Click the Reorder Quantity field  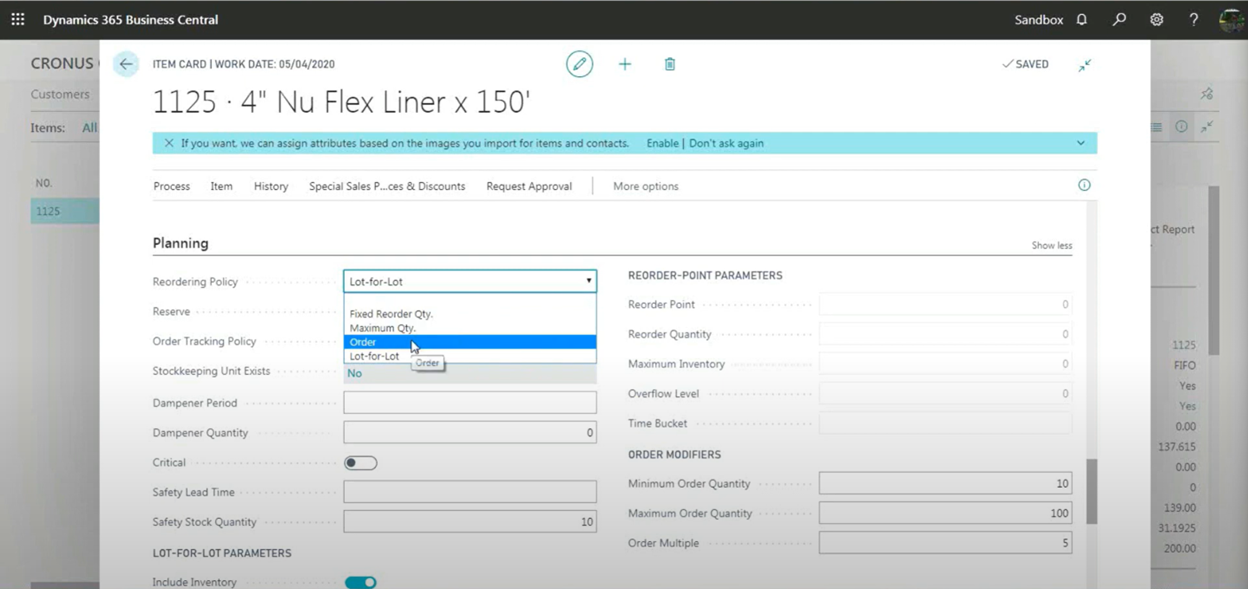945,334
